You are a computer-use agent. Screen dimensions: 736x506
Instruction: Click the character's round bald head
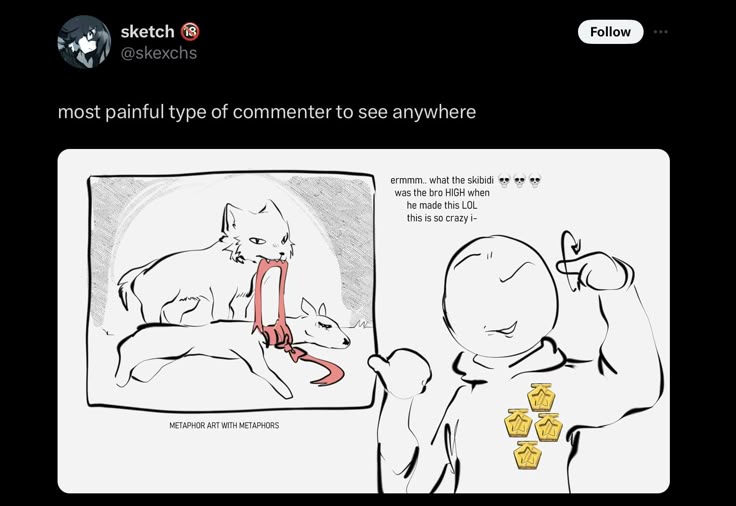(x=501, y=296)
